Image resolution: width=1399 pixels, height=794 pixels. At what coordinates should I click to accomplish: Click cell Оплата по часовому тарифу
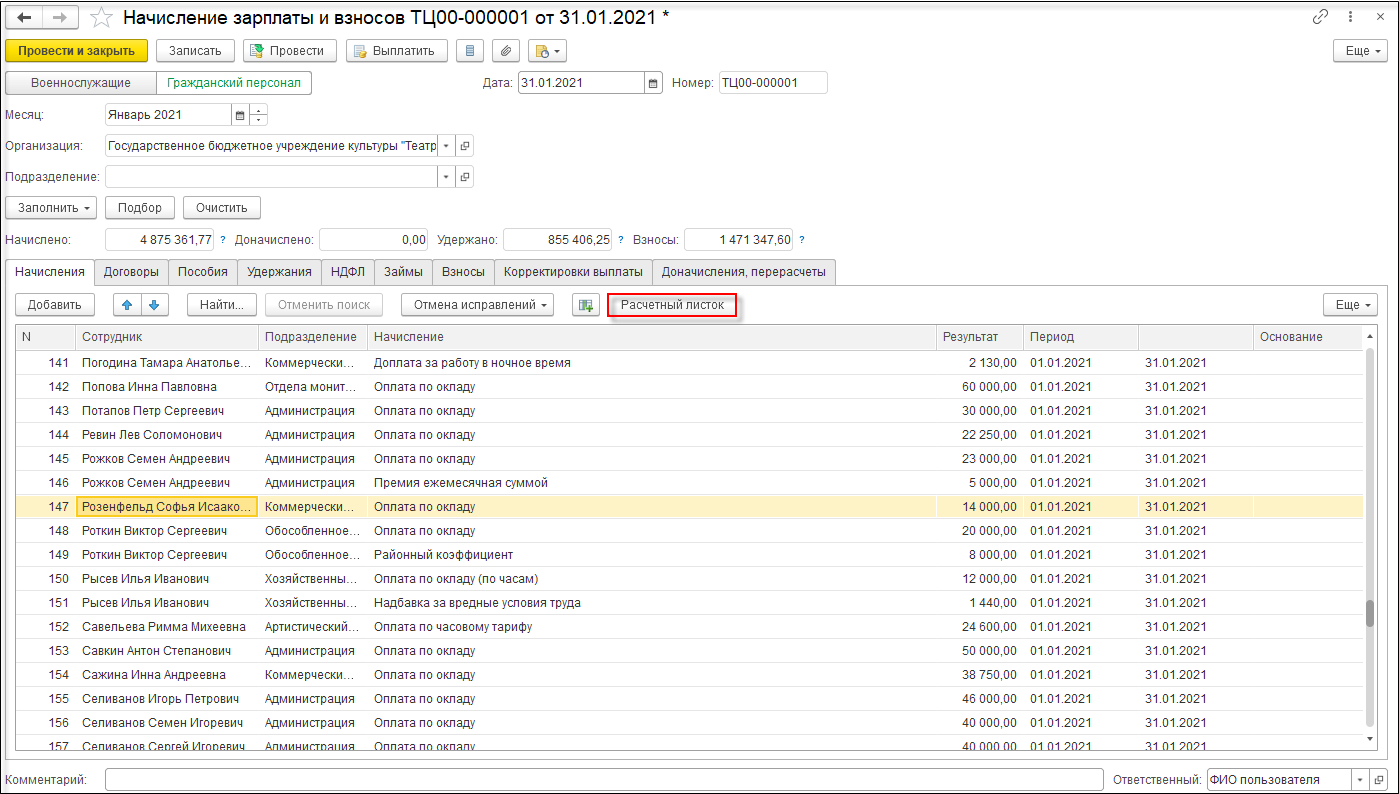(652, 627)
